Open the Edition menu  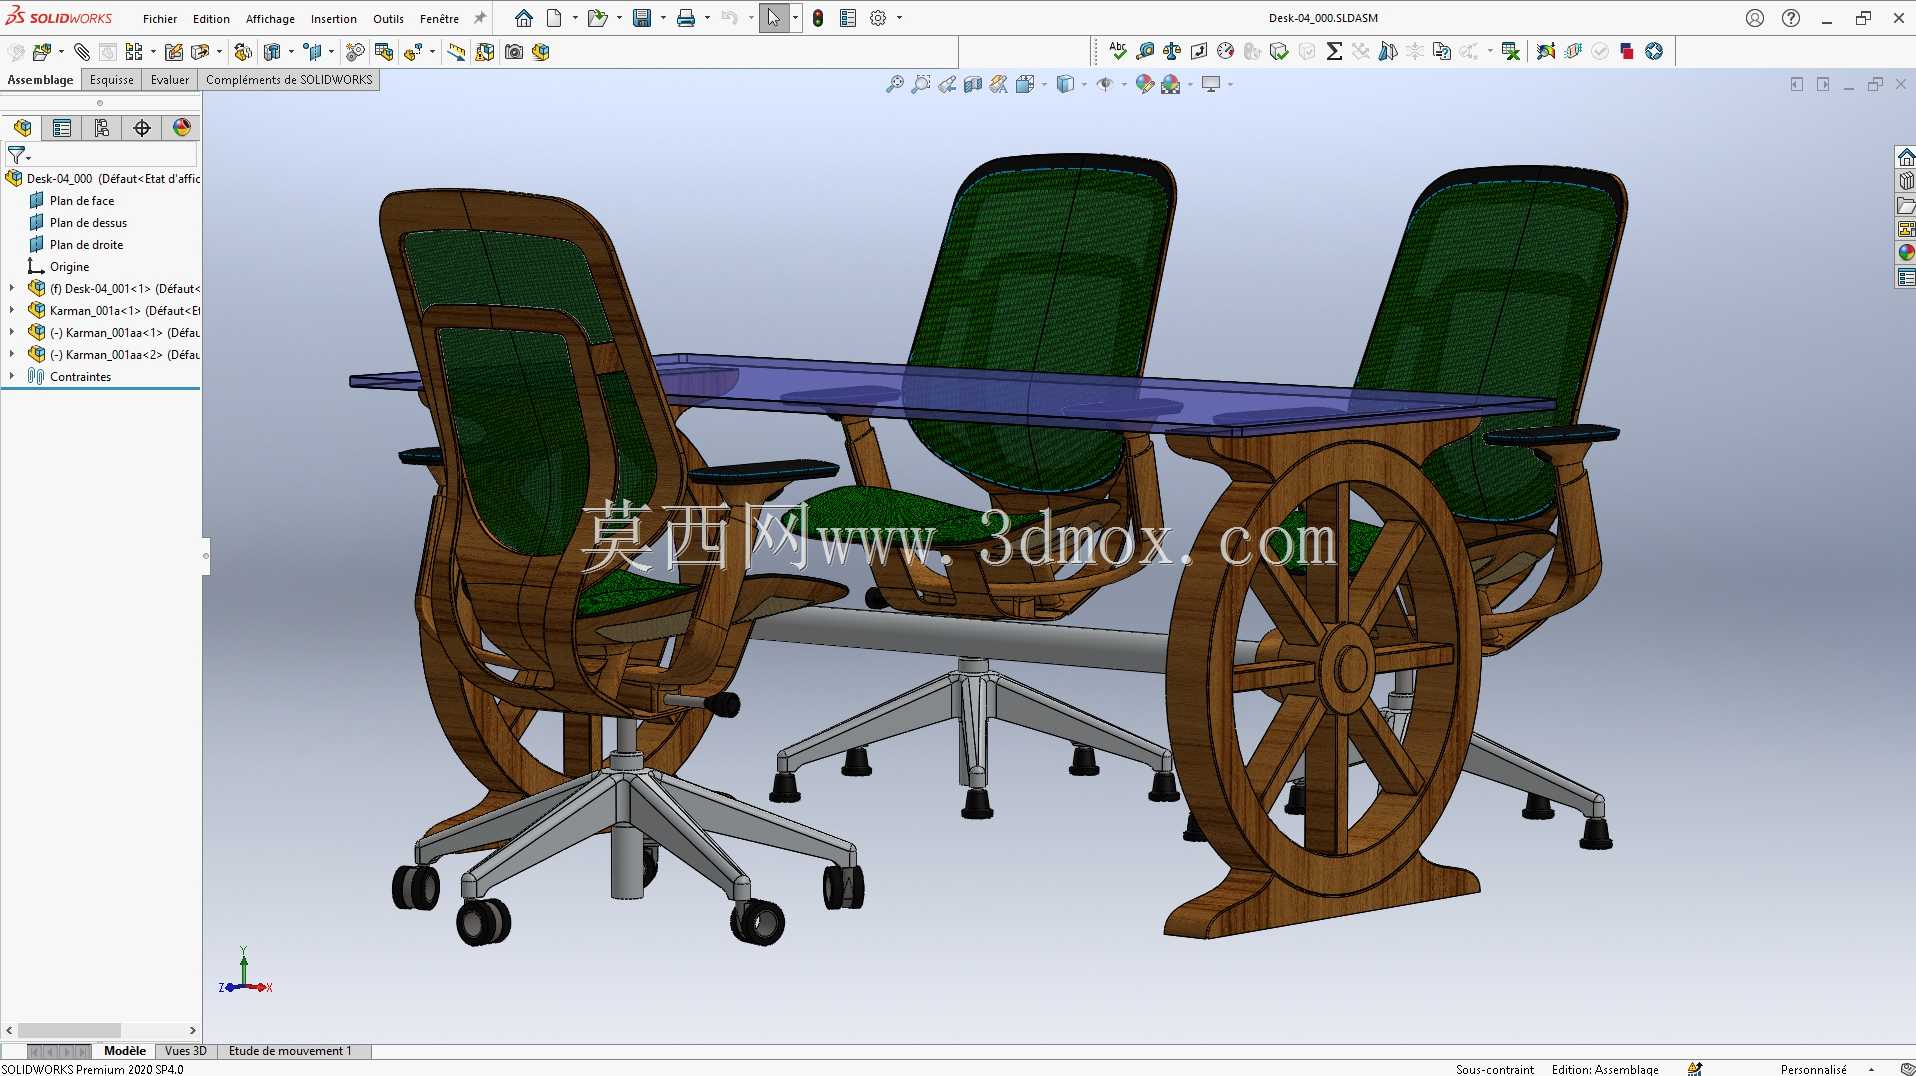tap(211, 19)
